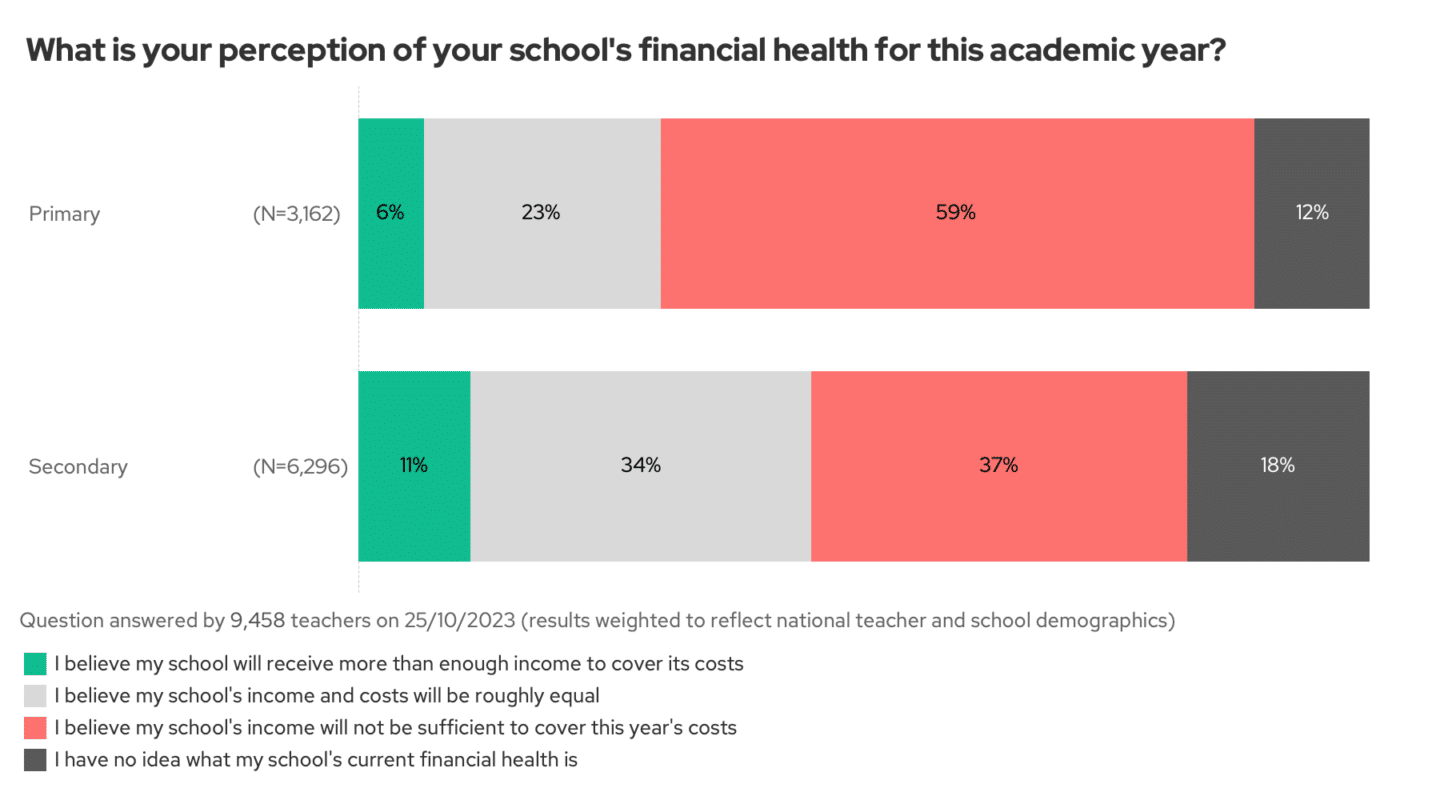1440x800 pixels.
Task: Click the red legend swatch
Action: 35,727
